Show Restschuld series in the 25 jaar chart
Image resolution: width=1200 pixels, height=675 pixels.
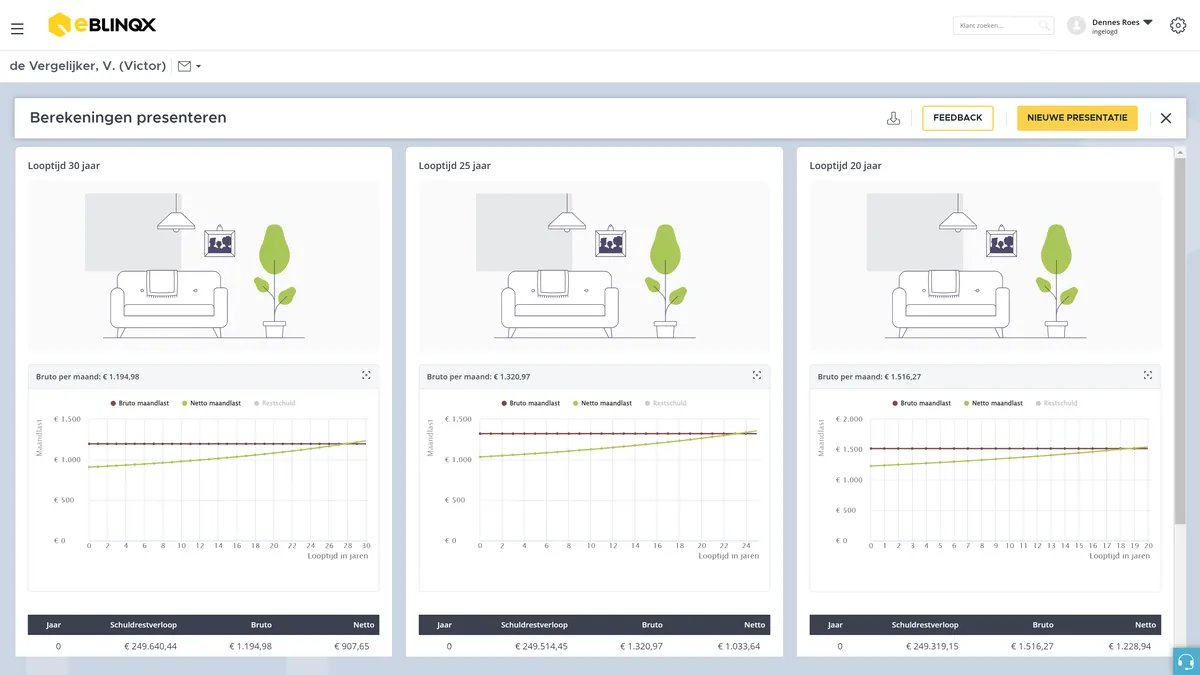(665, 403)
